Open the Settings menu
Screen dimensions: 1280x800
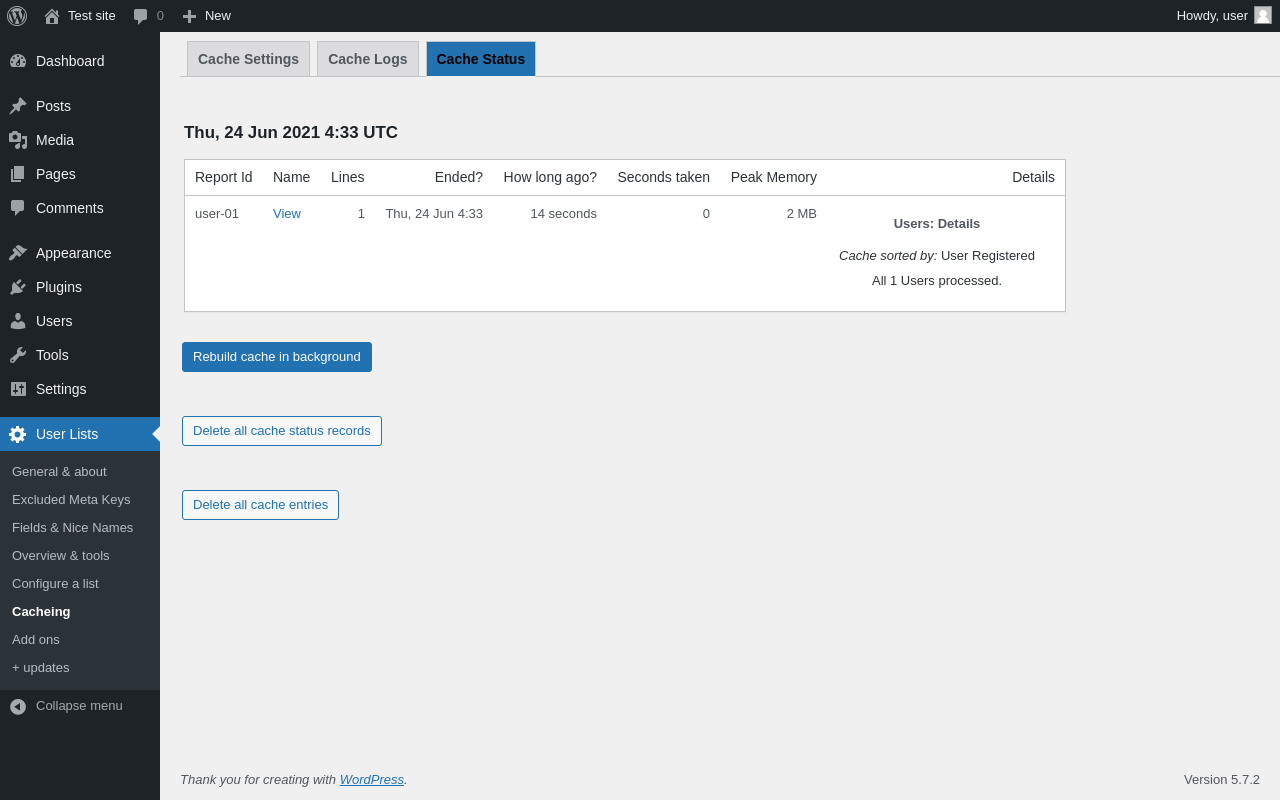click(x=80, y=389)
